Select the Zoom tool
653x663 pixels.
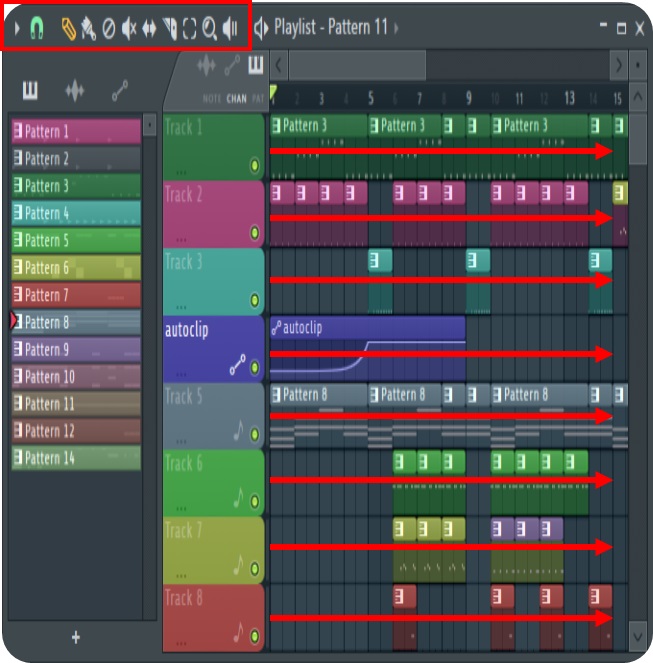click(210, 29)
